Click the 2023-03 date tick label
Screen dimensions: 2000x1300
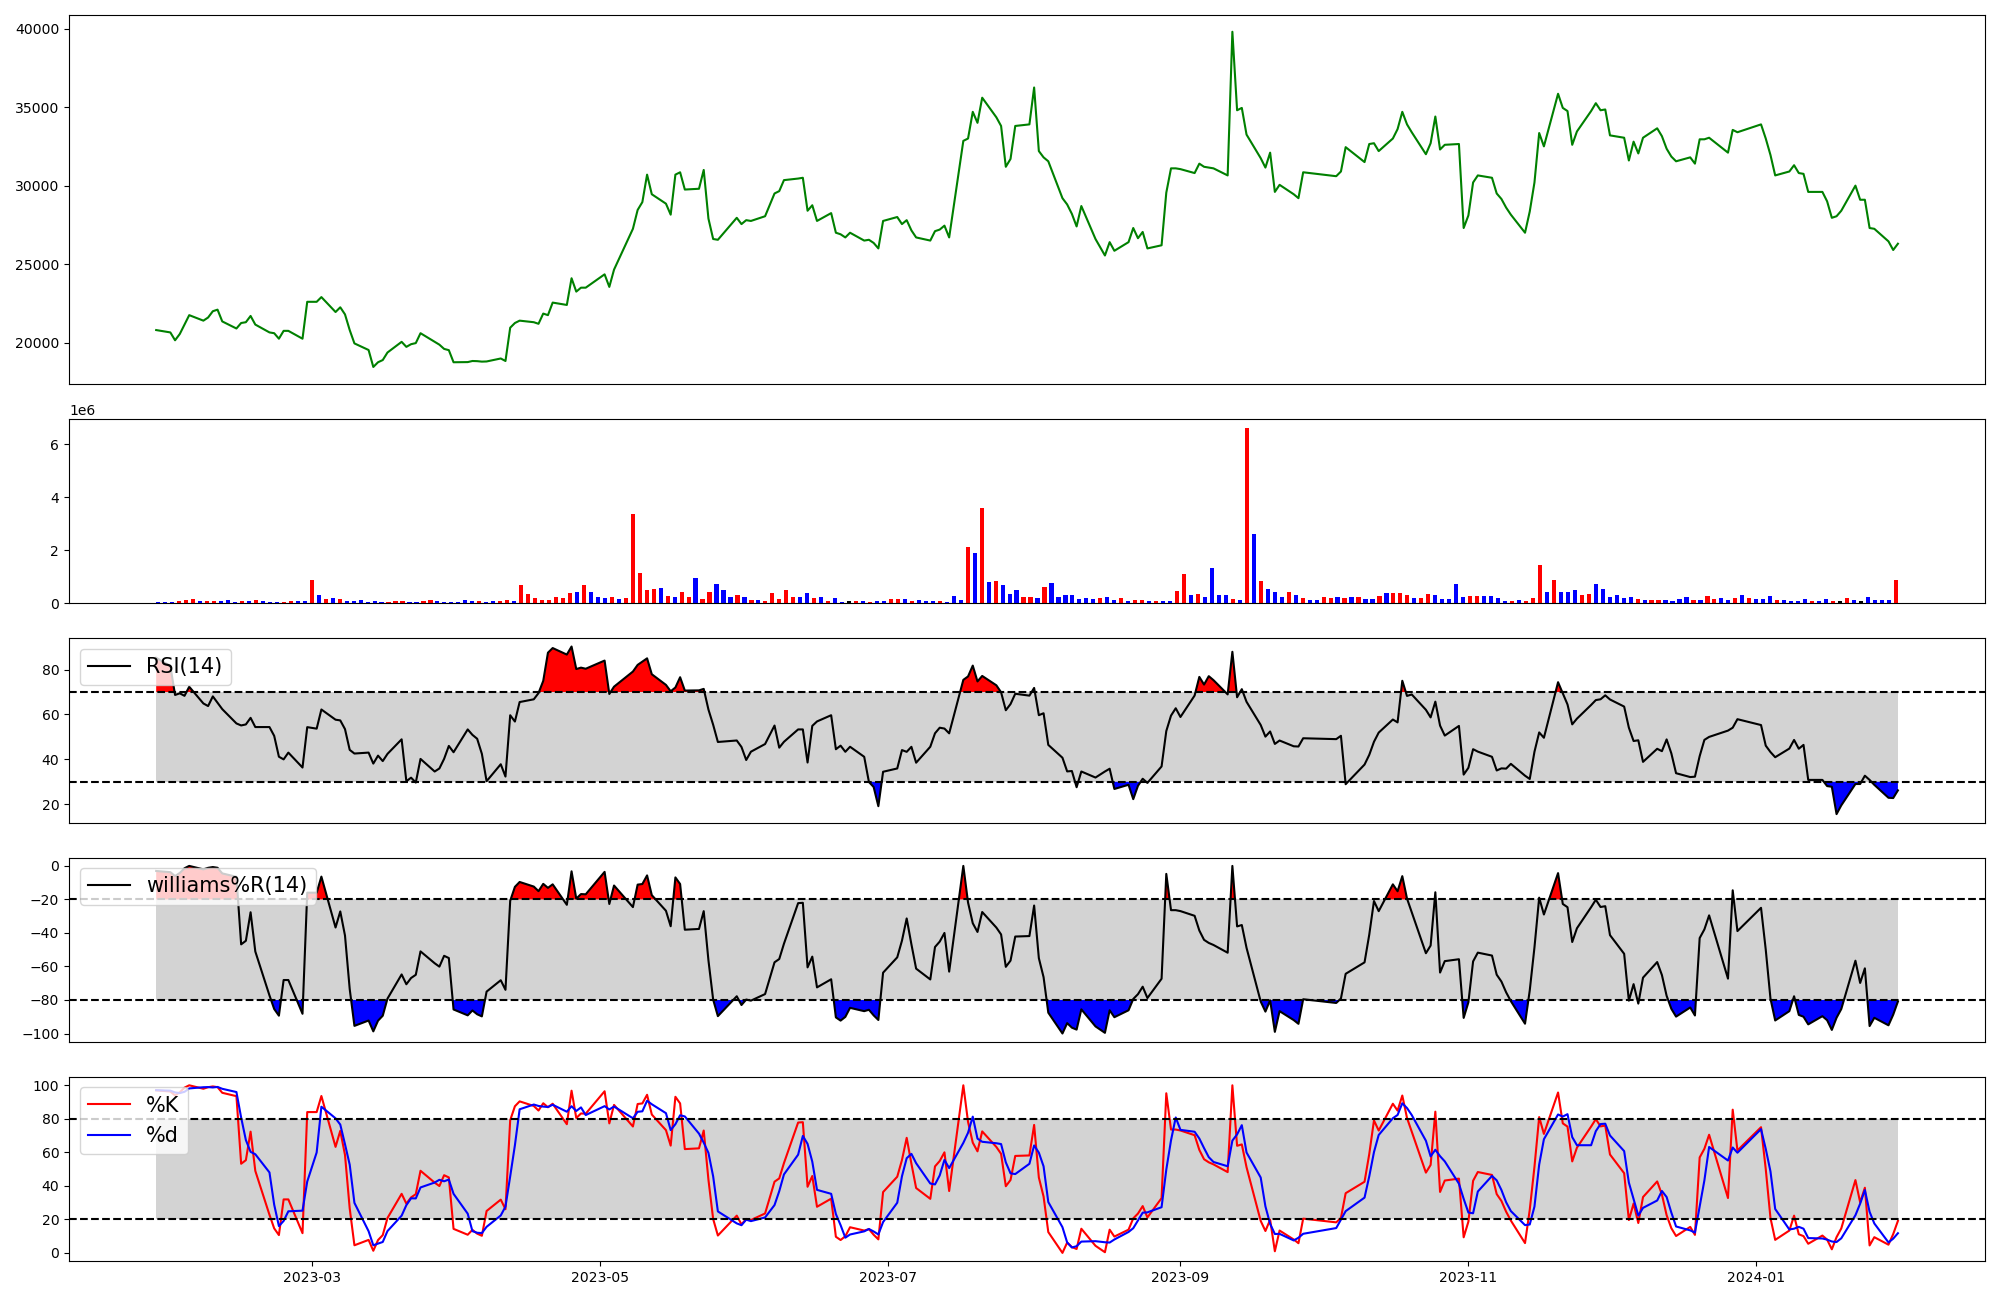click(312, 1277)
